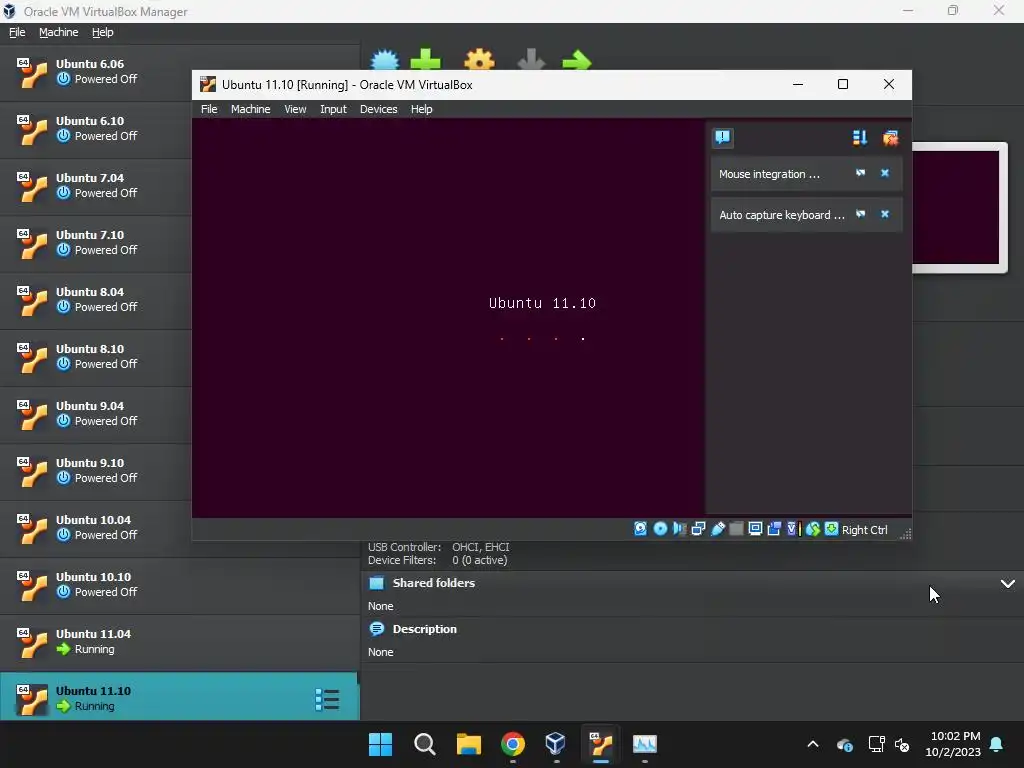The width and height of the screenshot is (1024, 768).
Task: Open the Manager File menu
Action: click(17, 32)
